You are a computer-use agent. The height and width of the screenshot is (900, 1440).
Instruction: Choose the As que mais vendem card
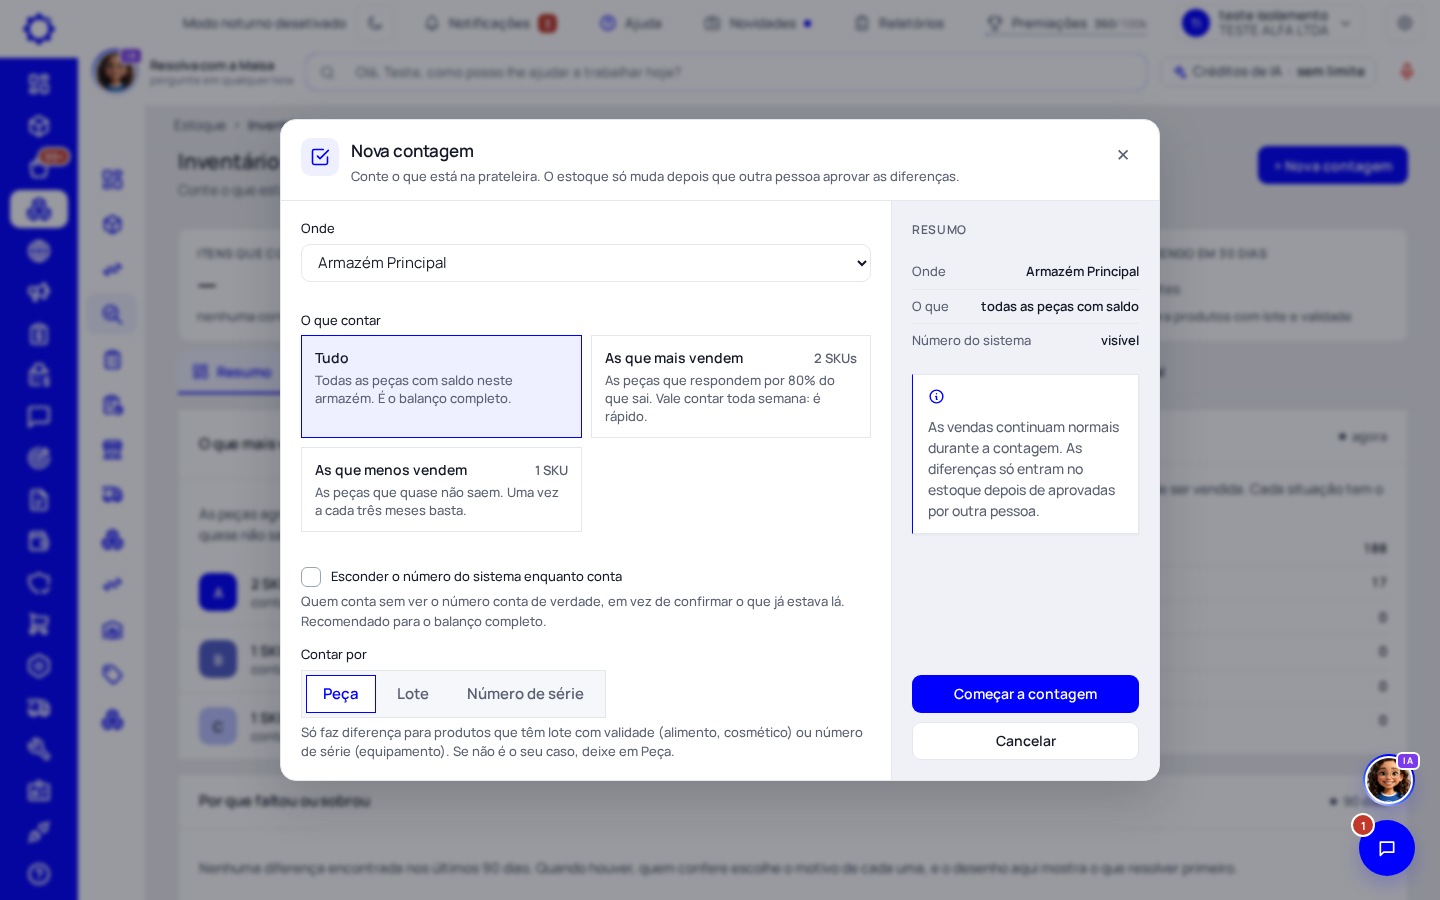731,386
